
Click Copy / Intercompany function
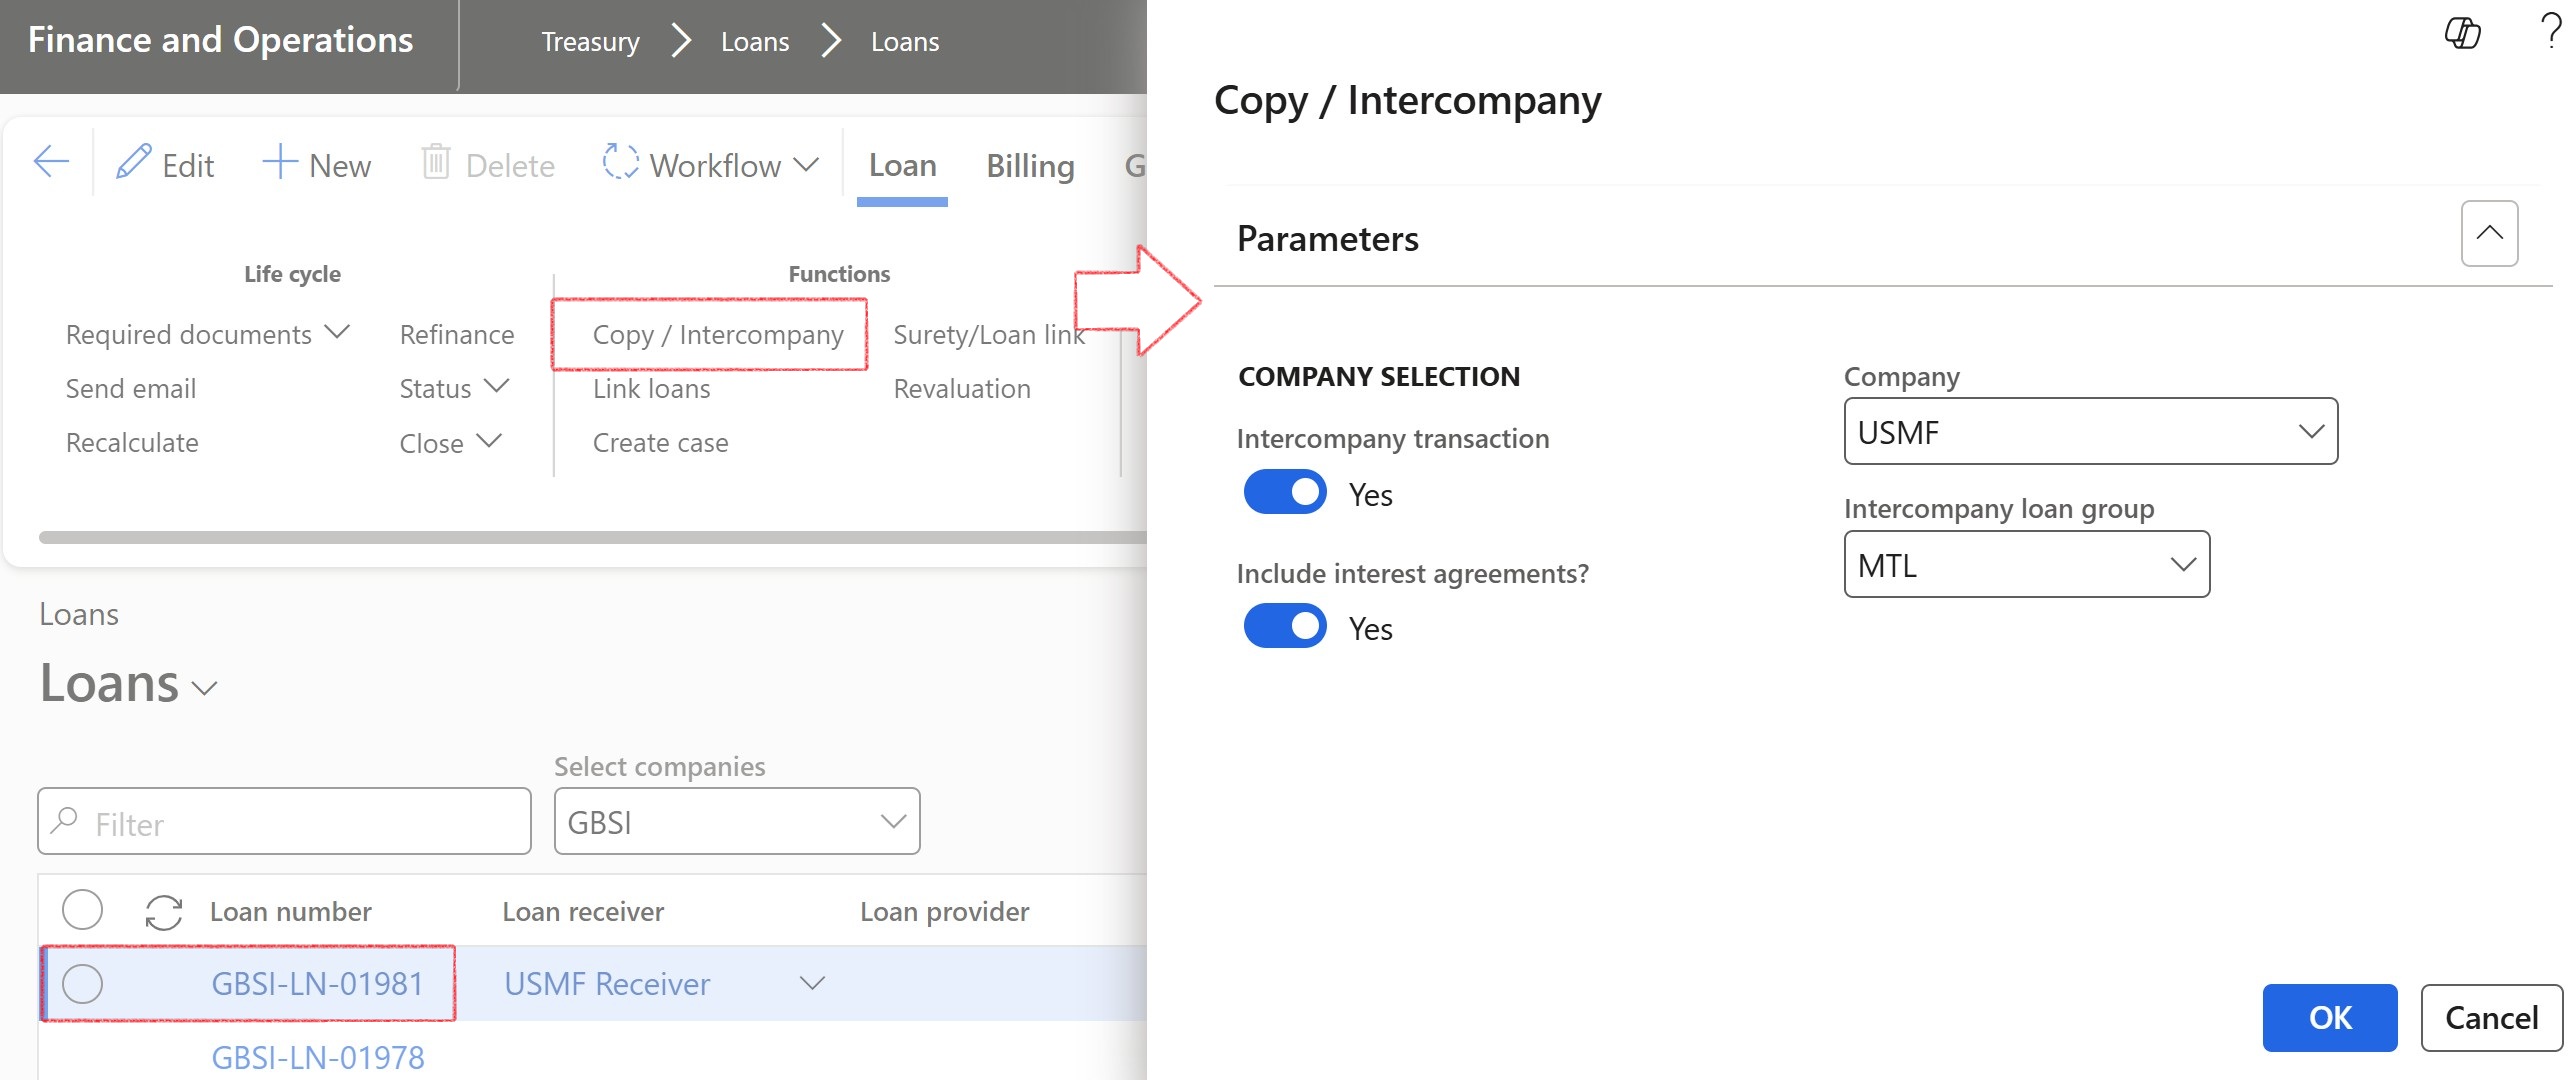coord(718,334)
